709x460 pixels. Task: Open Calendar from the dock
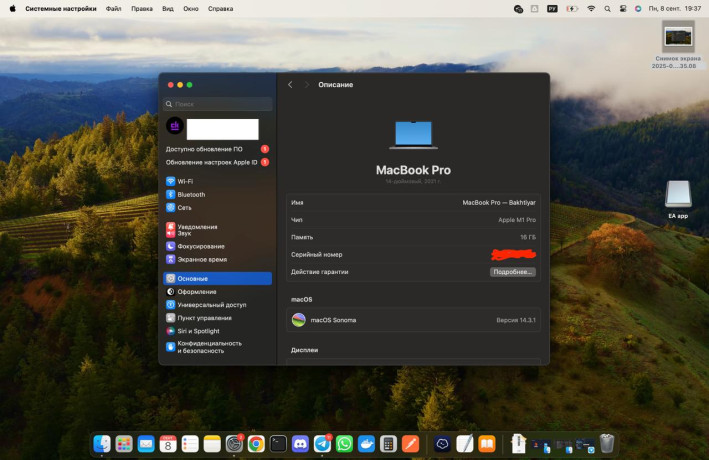point(168,444)
